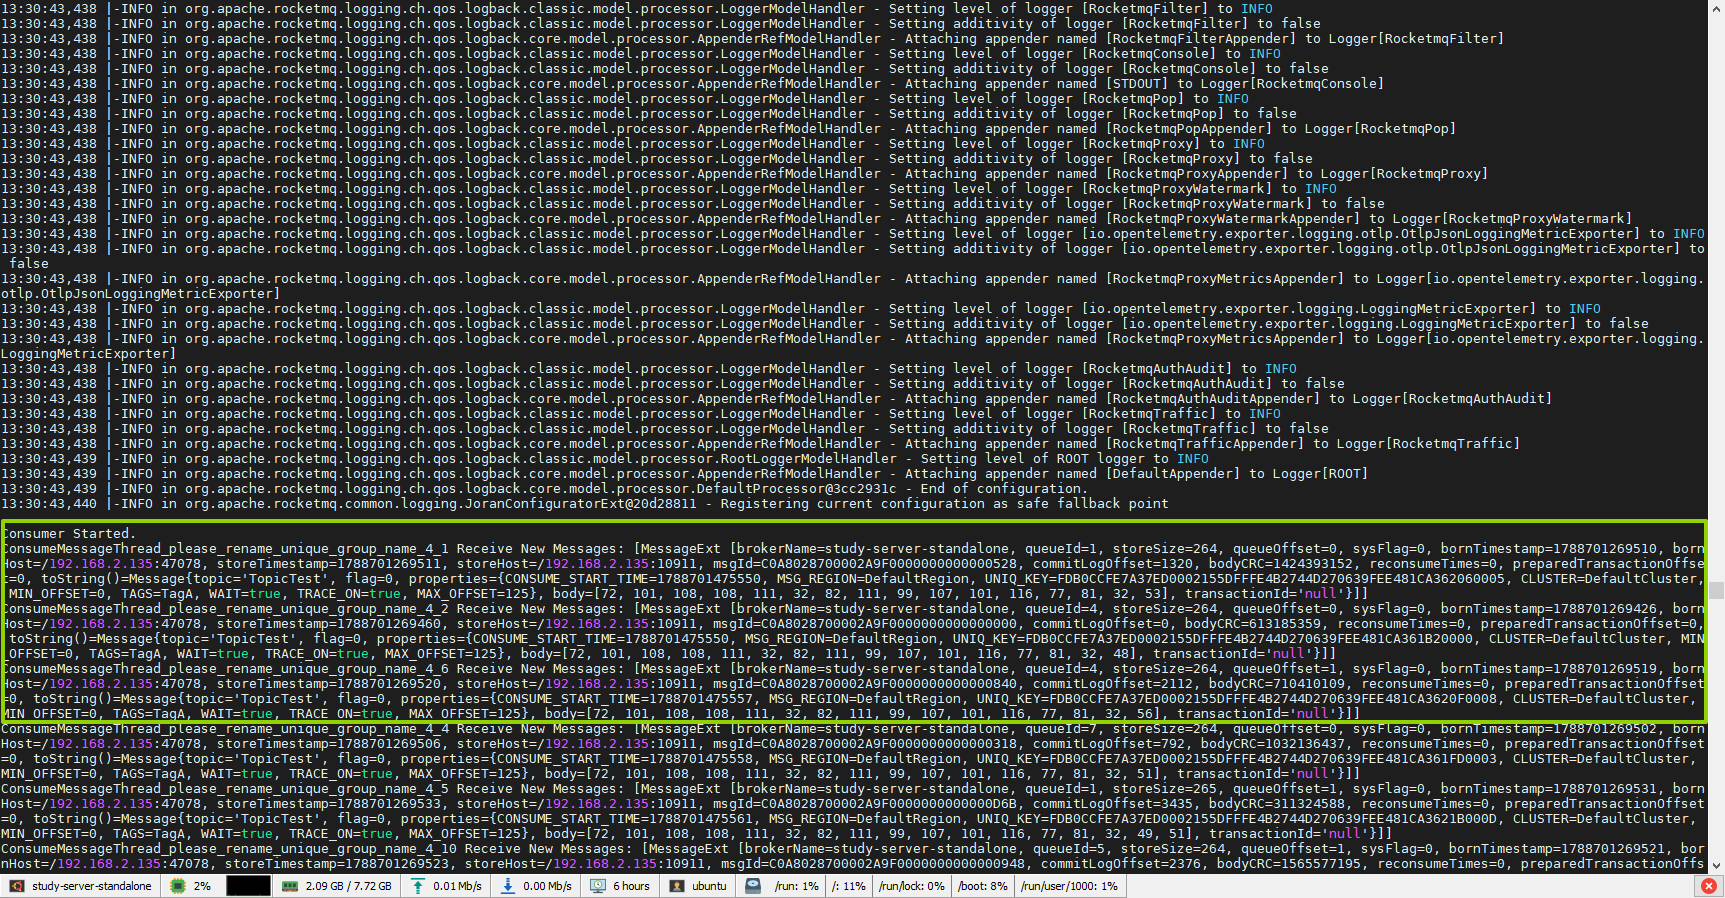
Task: Click the green upload arrow icon
Action: 418,886
